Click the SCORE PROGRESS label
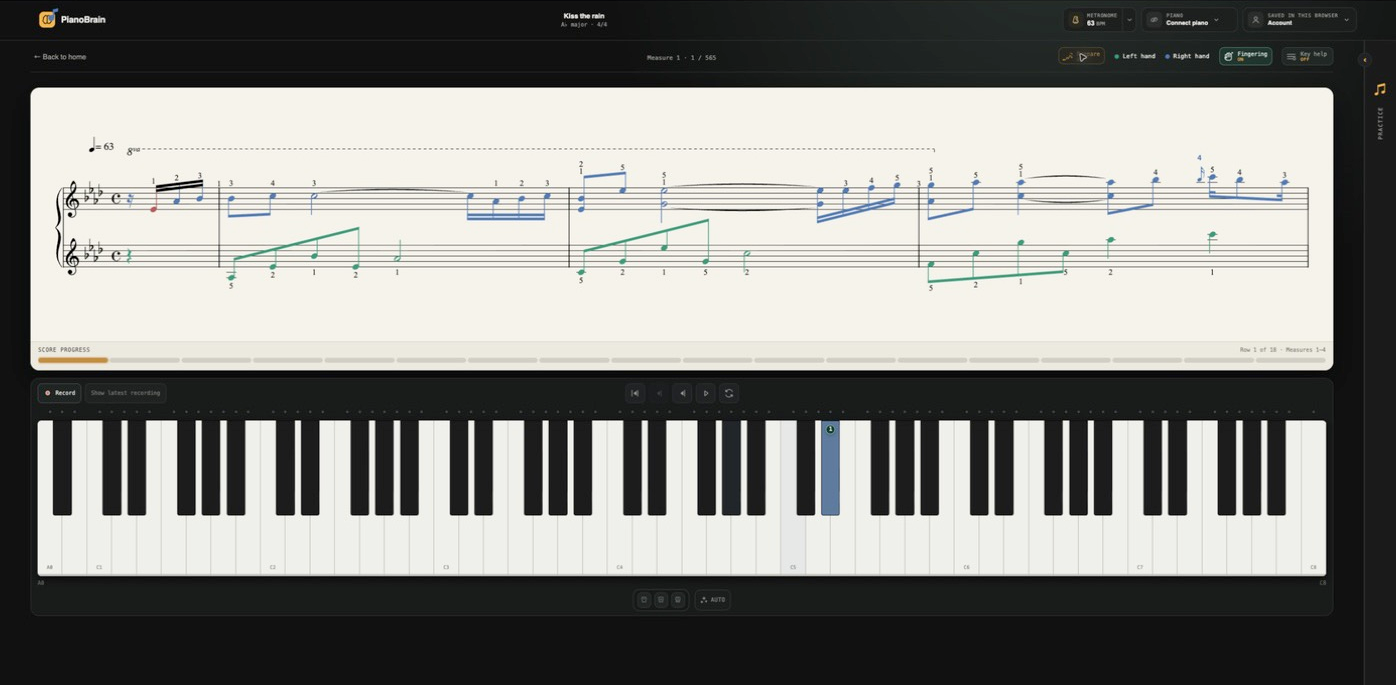The image size is (1396, 685). click(64, 350)
